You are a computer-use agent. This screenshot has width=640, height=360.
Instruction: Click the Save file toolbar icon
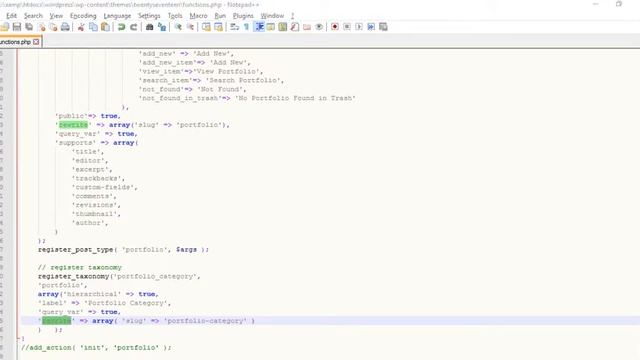pos(17,27)
